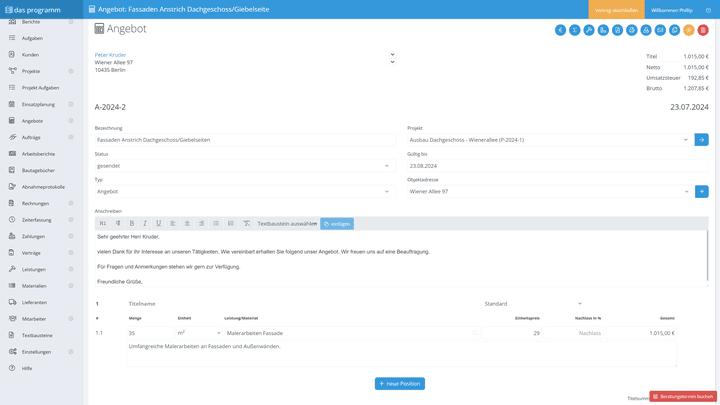Open the Einheit dropdown showing m²
The width and height of the screenshot is (720, 405).
click(198, 333)
